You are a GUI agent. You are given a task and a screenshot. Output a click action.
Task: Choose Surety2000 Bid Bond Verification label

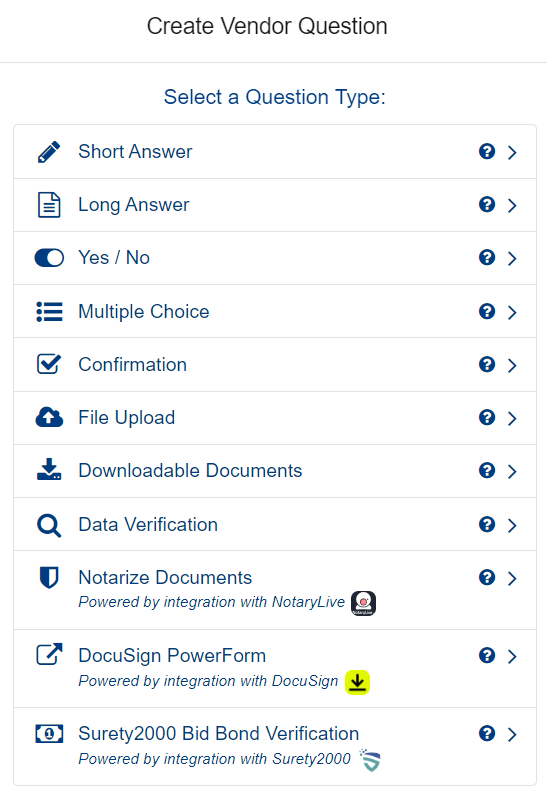point(219,734)
